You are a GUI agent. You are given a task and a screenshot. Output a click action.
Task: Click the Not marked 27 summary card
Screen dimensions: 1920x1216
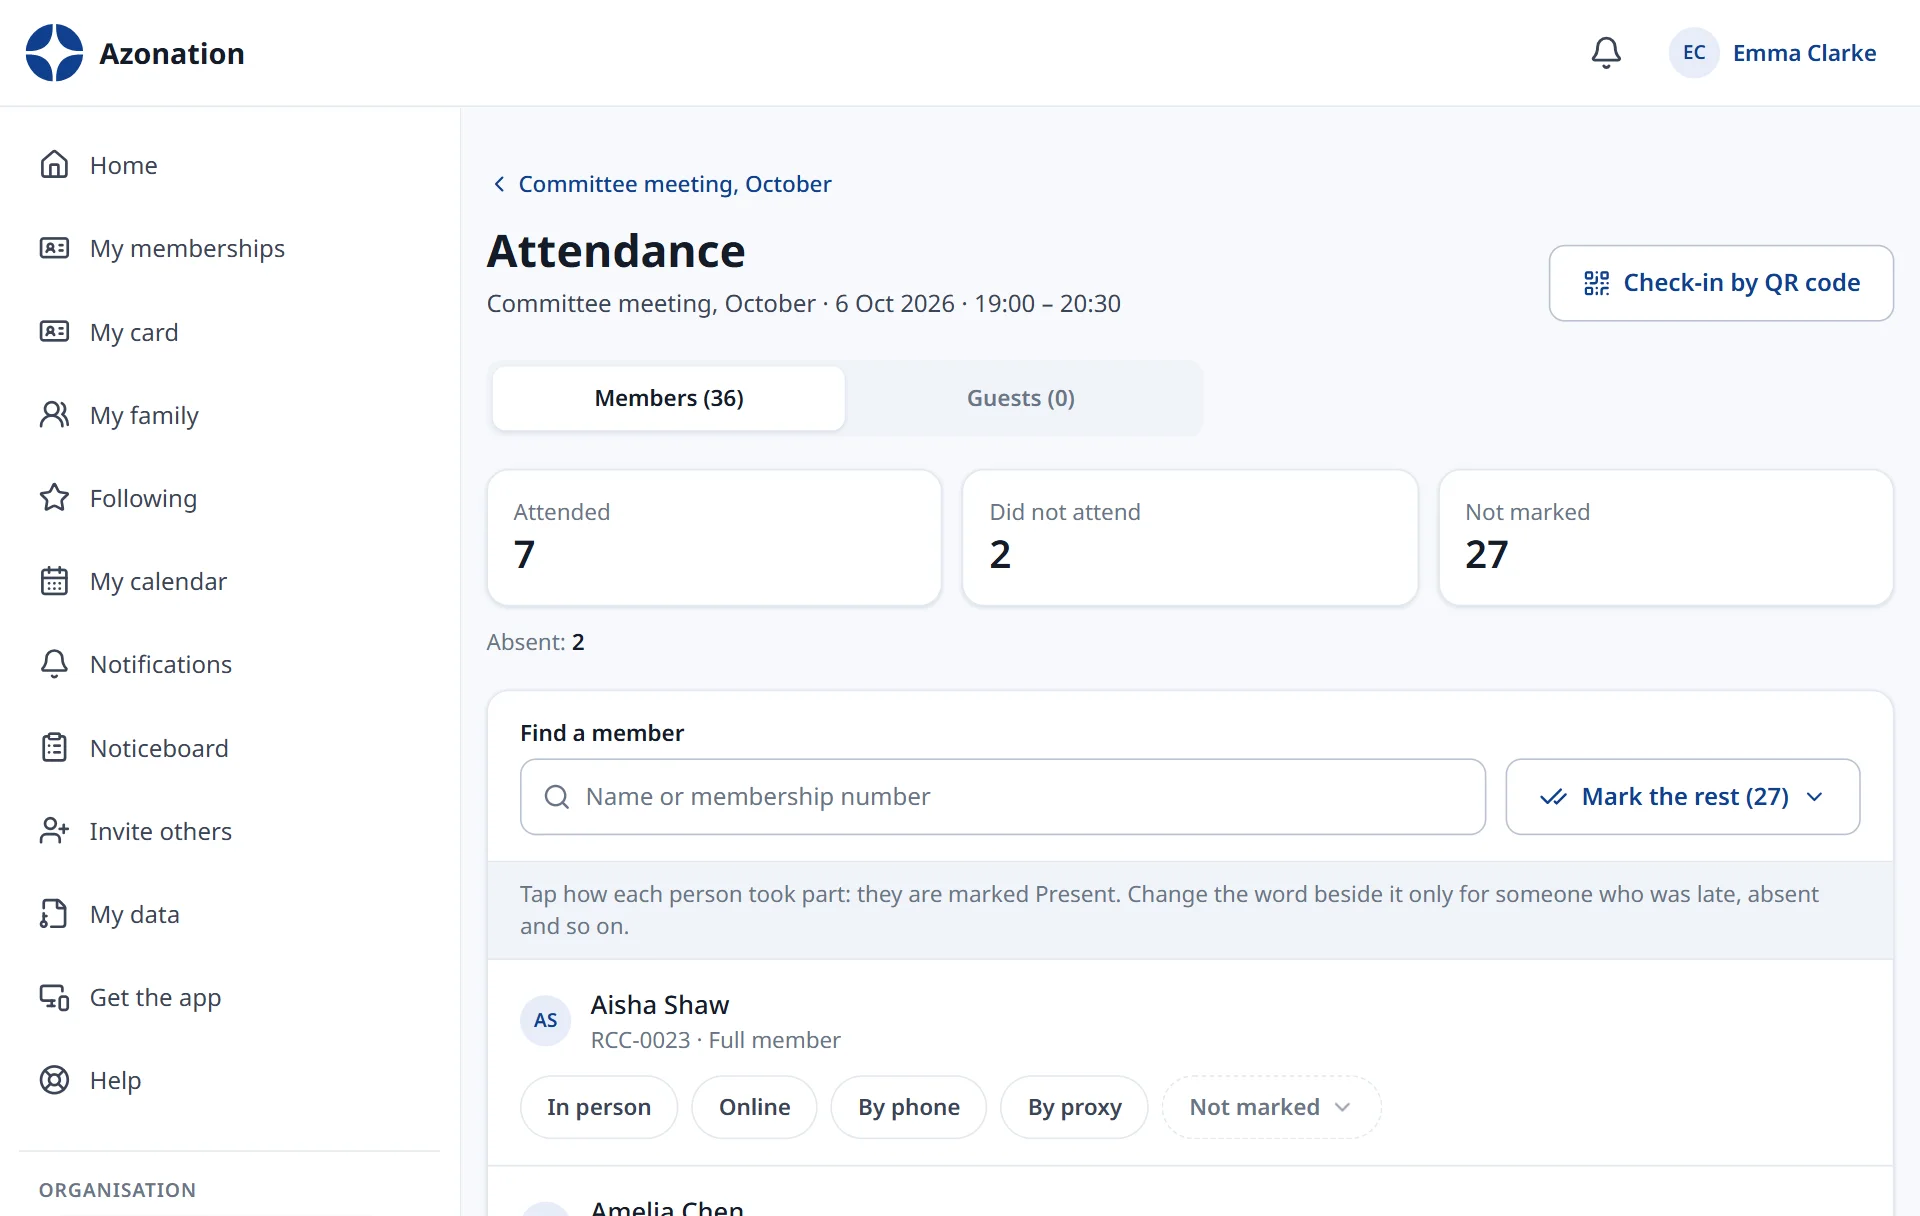pyautogui.click(x=1666, y=538)
